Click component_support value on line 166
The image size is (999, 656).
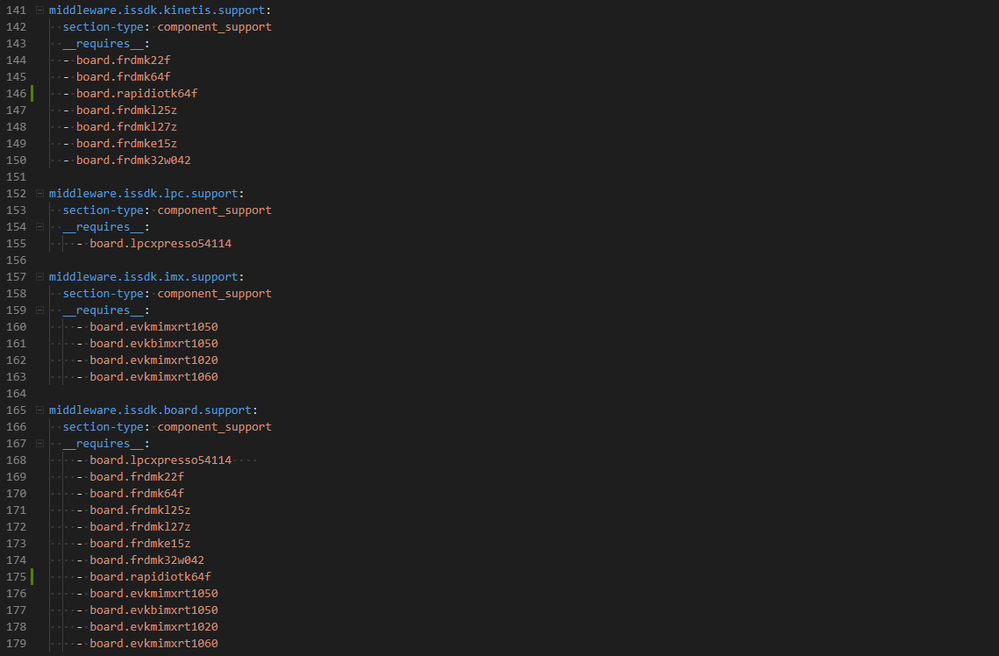214,427
